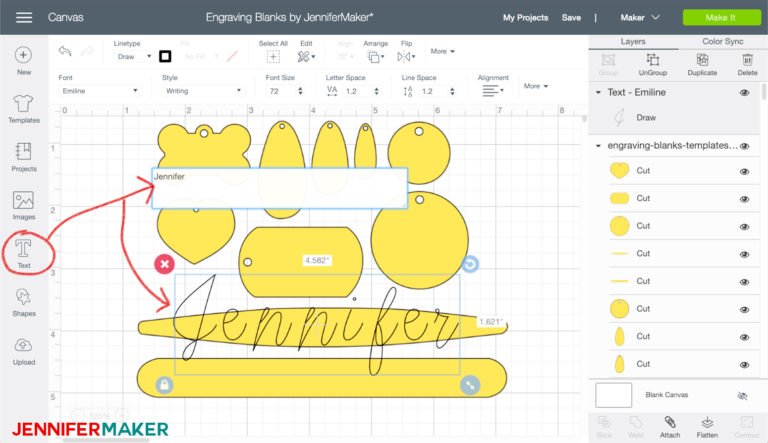Toggle visibility of the second circle Cut layer
Image resolution: width=768 pixels, height=443 pixels.
(744, 309)
